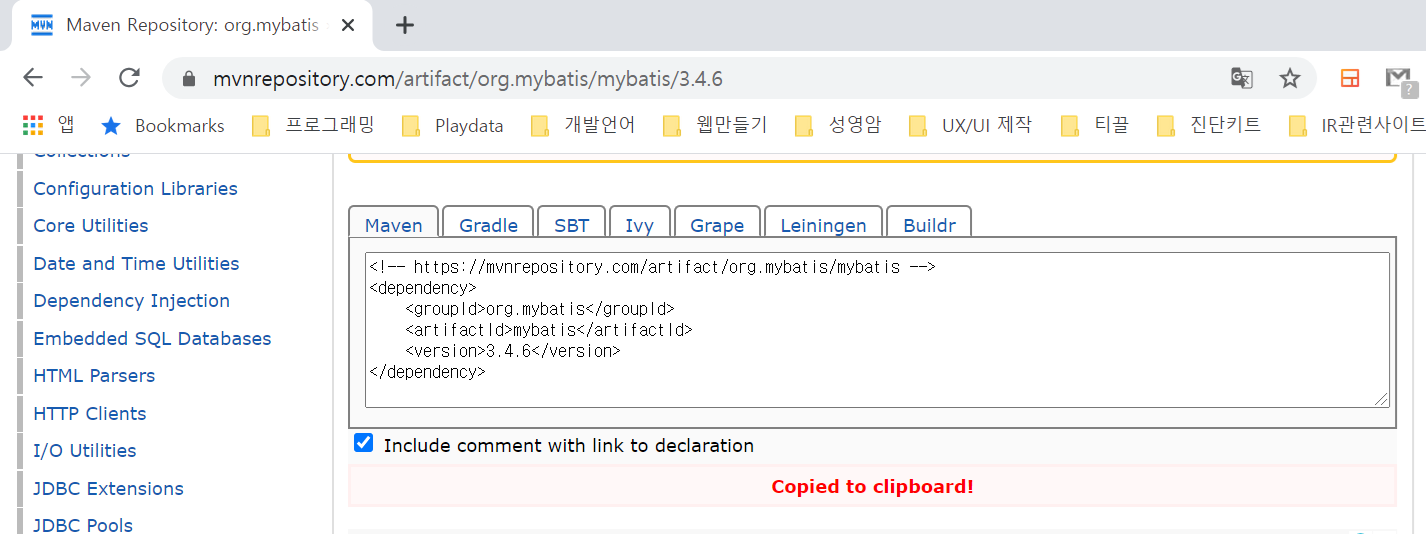Open the Google Translate page icon
Screen dimensions: 1426x534
[1241, 78]
